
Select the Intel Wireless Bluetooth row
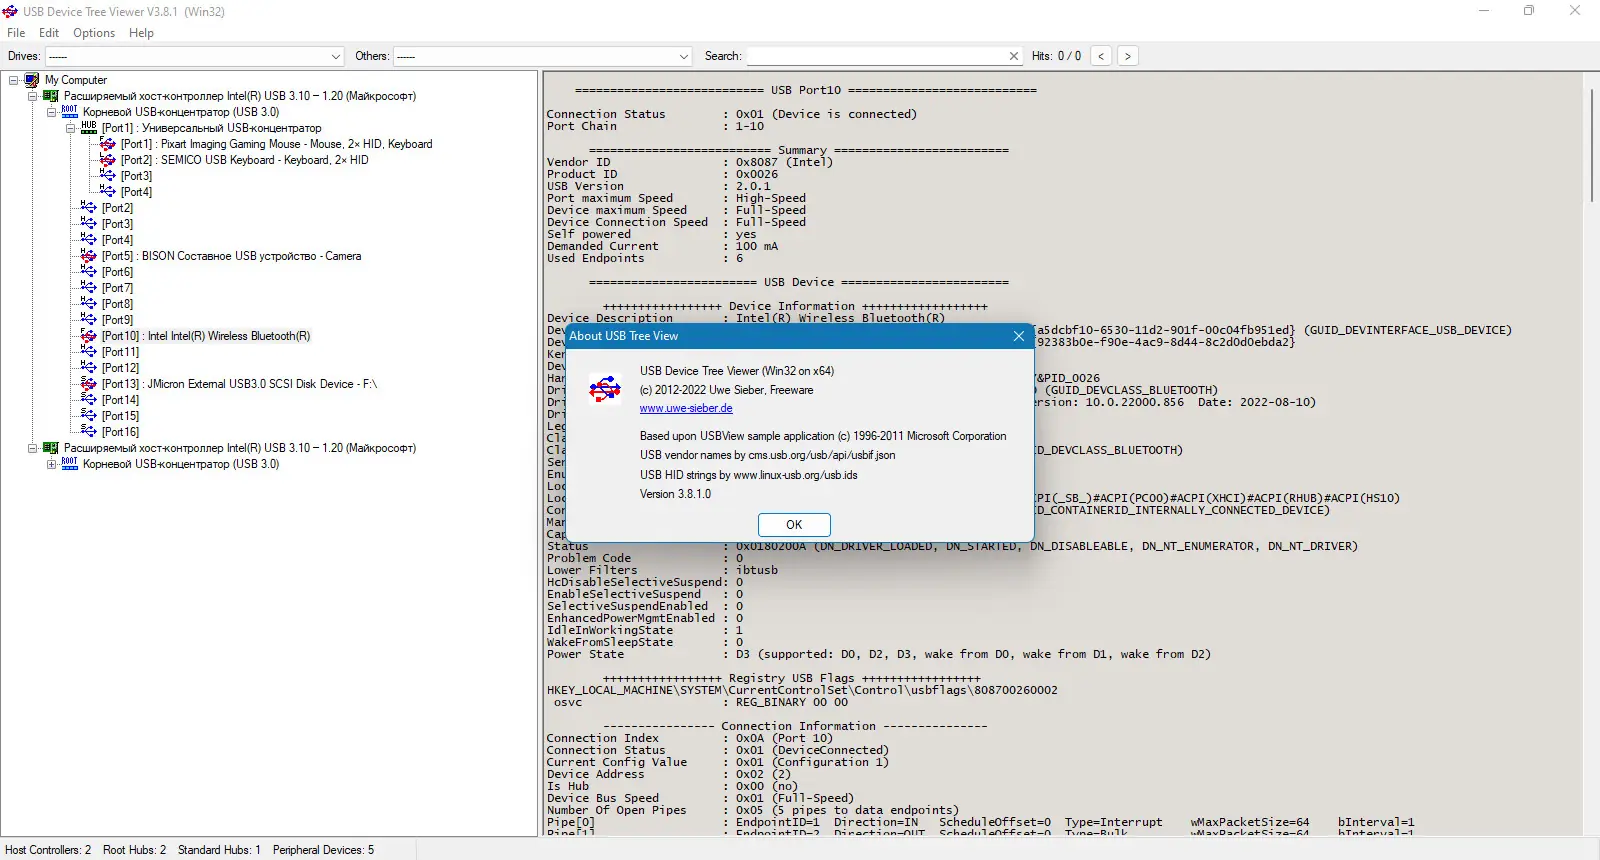coord(206,336)
